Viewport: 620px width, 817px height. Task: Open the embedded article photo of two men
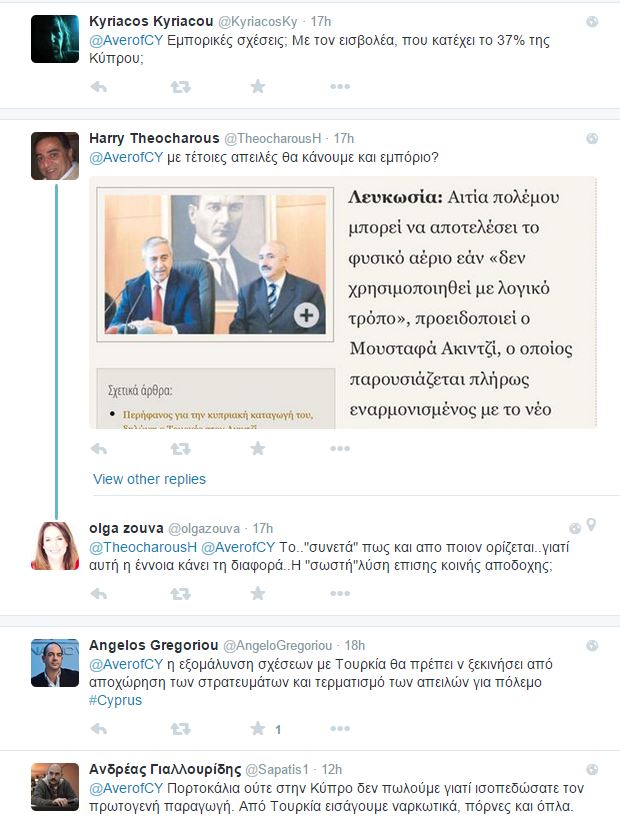point(215,264)
